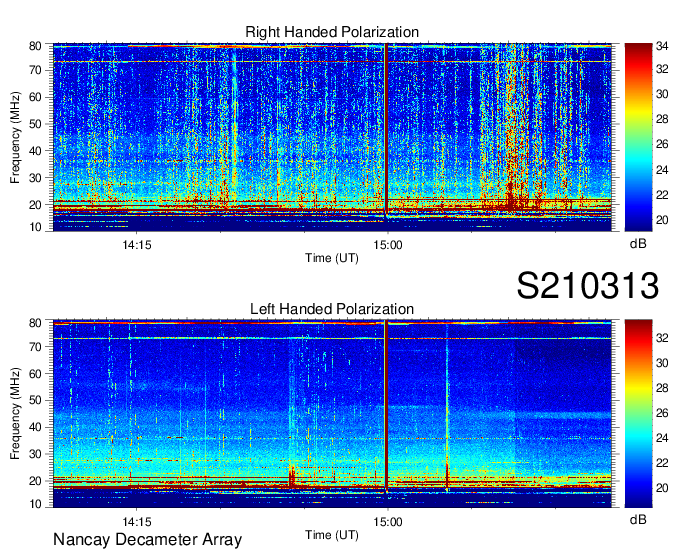Viewport: 680px width, 552px height.
Task: Click the 14:15 tick label under Right Handed plot
Action: (x=137, y=245)
